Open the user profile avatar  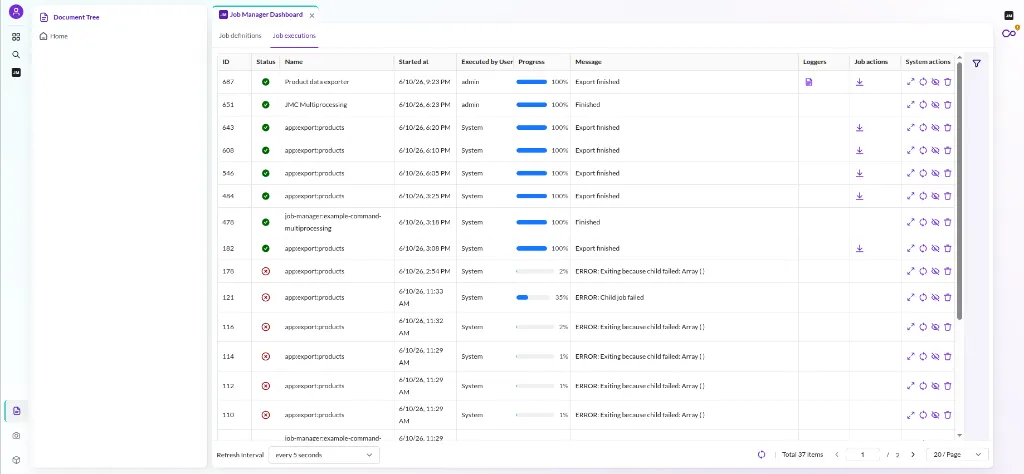16,12
